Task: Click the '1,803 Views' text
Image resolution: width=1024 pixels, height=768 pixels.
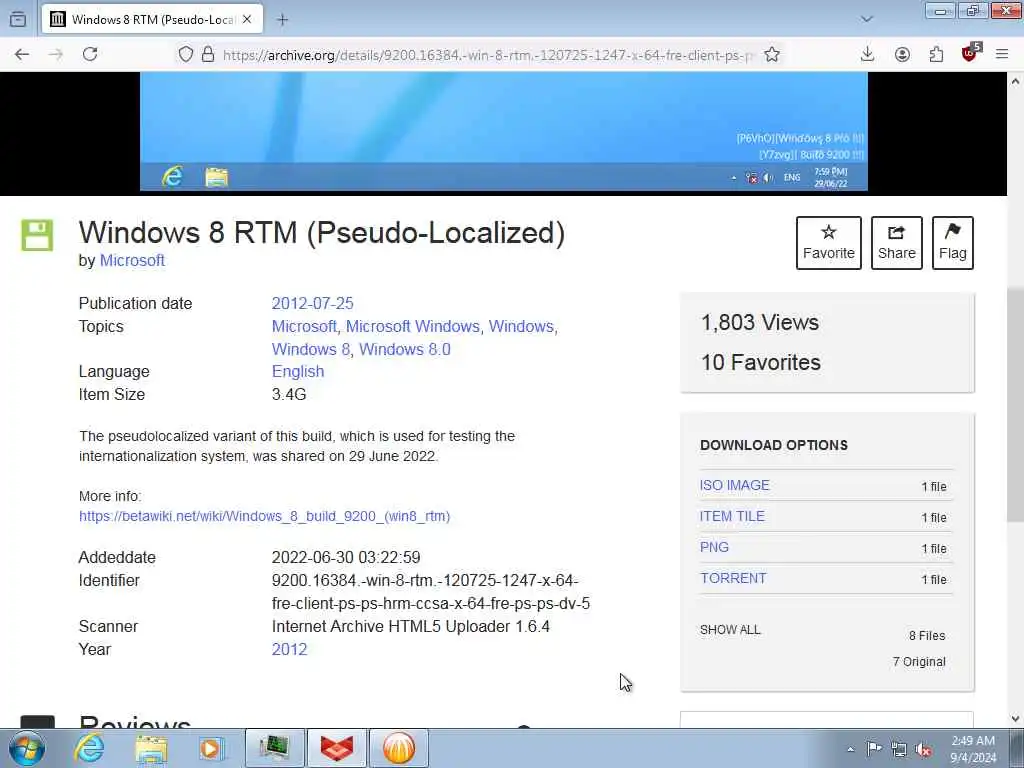Action: (760, 323)
